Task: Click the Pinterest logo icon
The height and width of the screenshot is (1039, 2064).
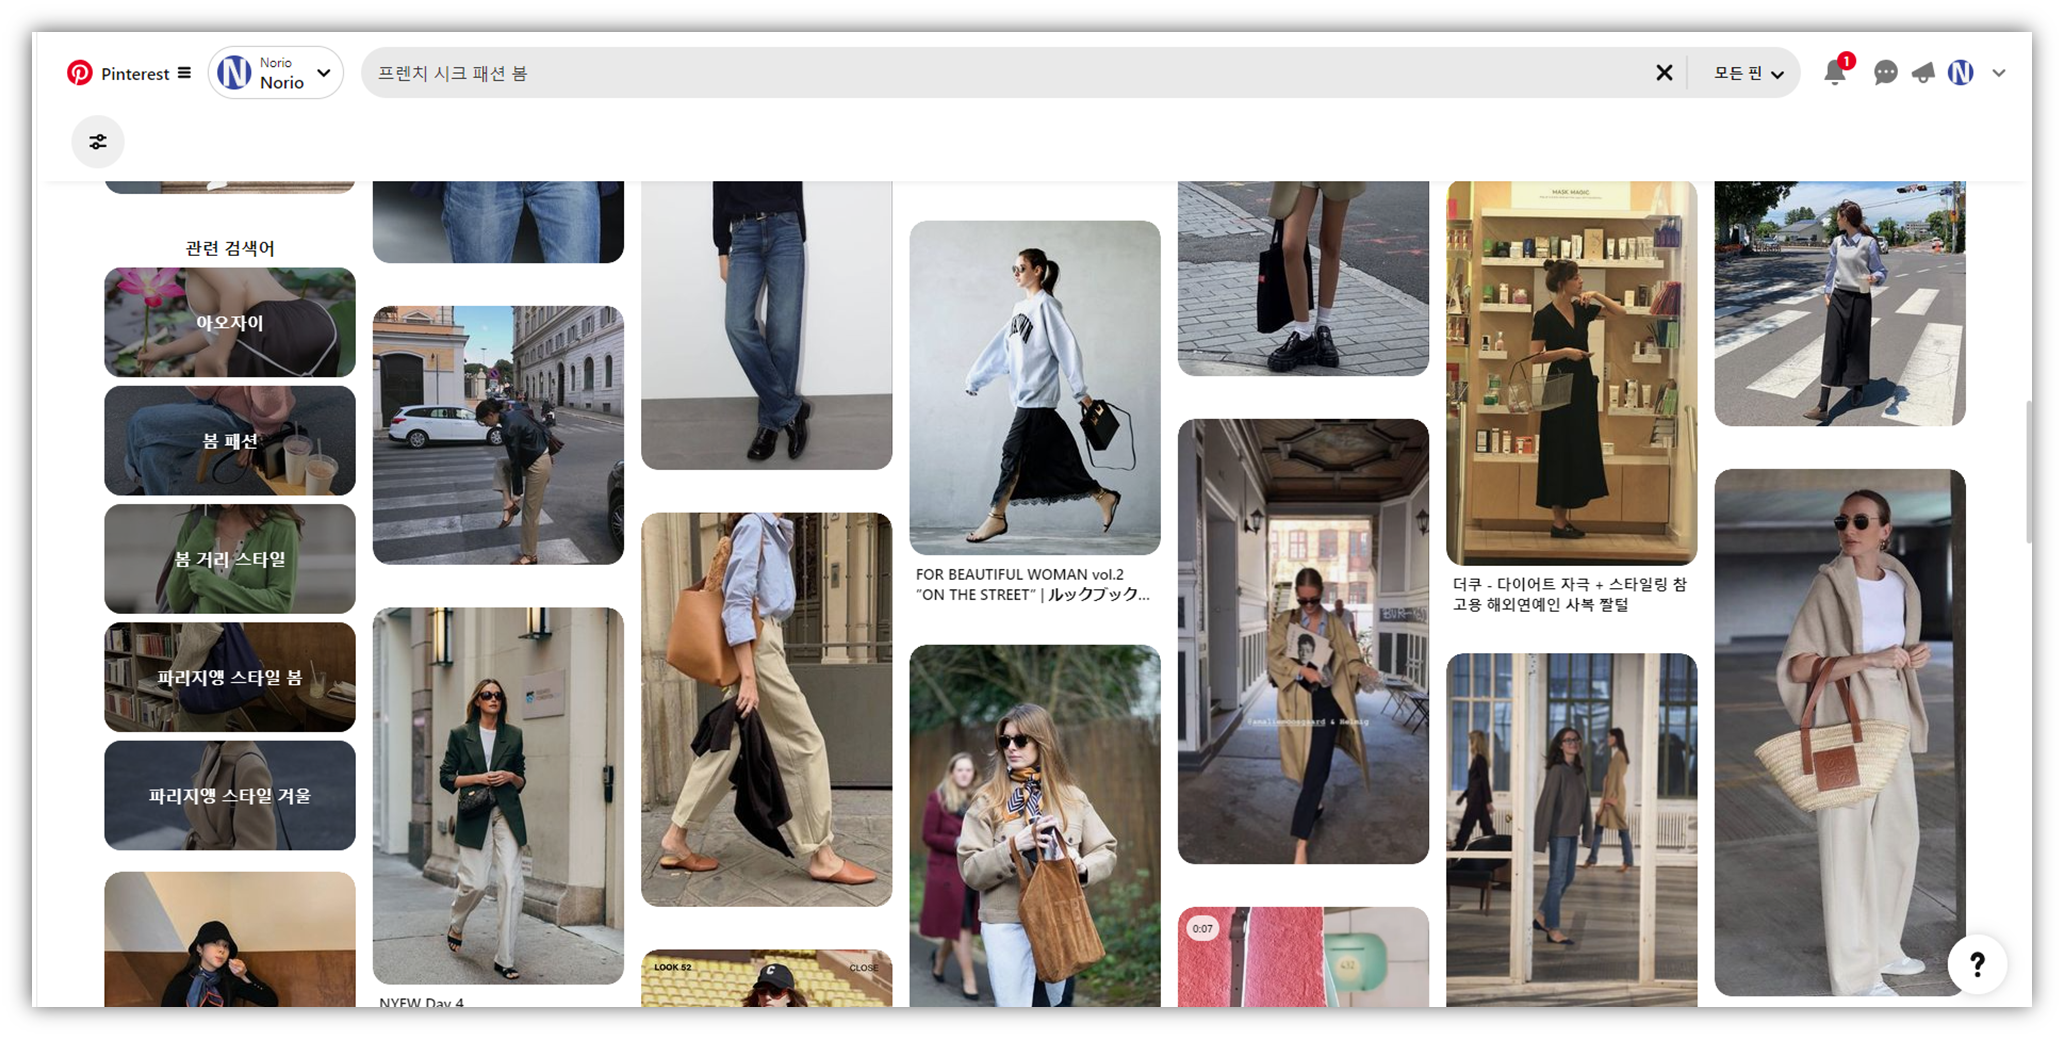Action: pos(80,73)
